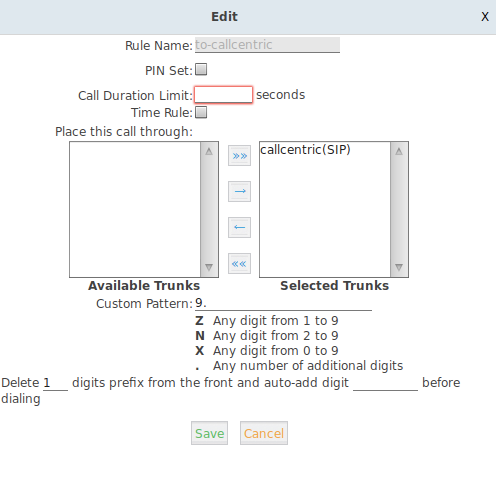Image resolution: width=496 pixels, height=483 pixels.
Task: Click the Delete digits prefix field
Action: coord(55,383)
